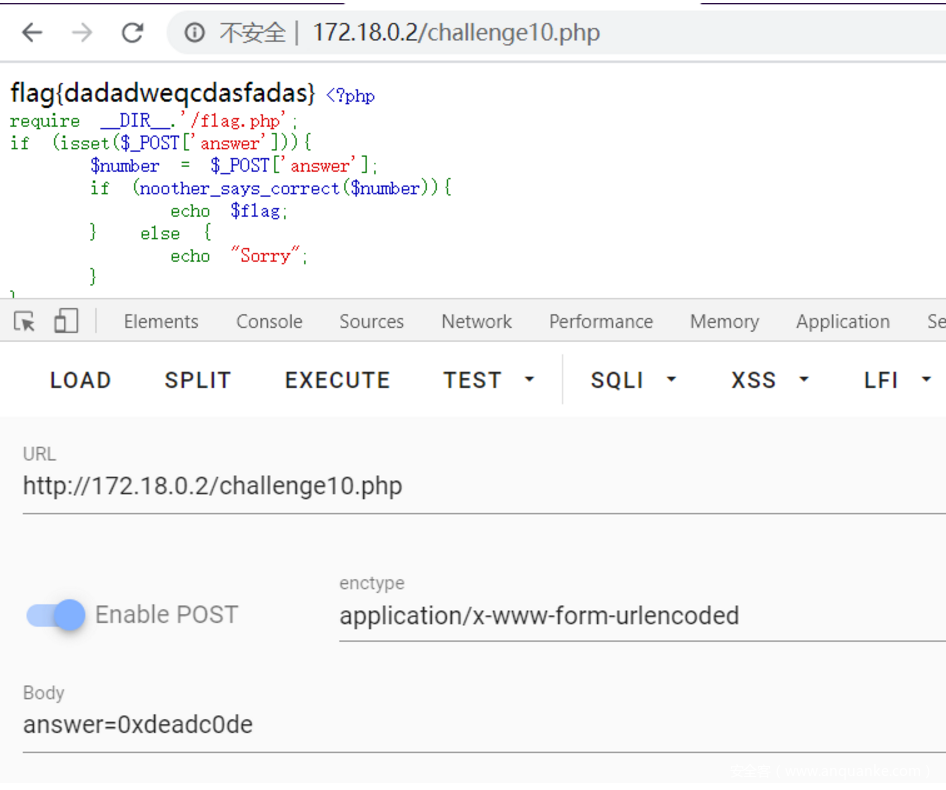Toggle the Enable POST switch
Viewport: 946px width, 790px height.
click(x=57, y=615)
